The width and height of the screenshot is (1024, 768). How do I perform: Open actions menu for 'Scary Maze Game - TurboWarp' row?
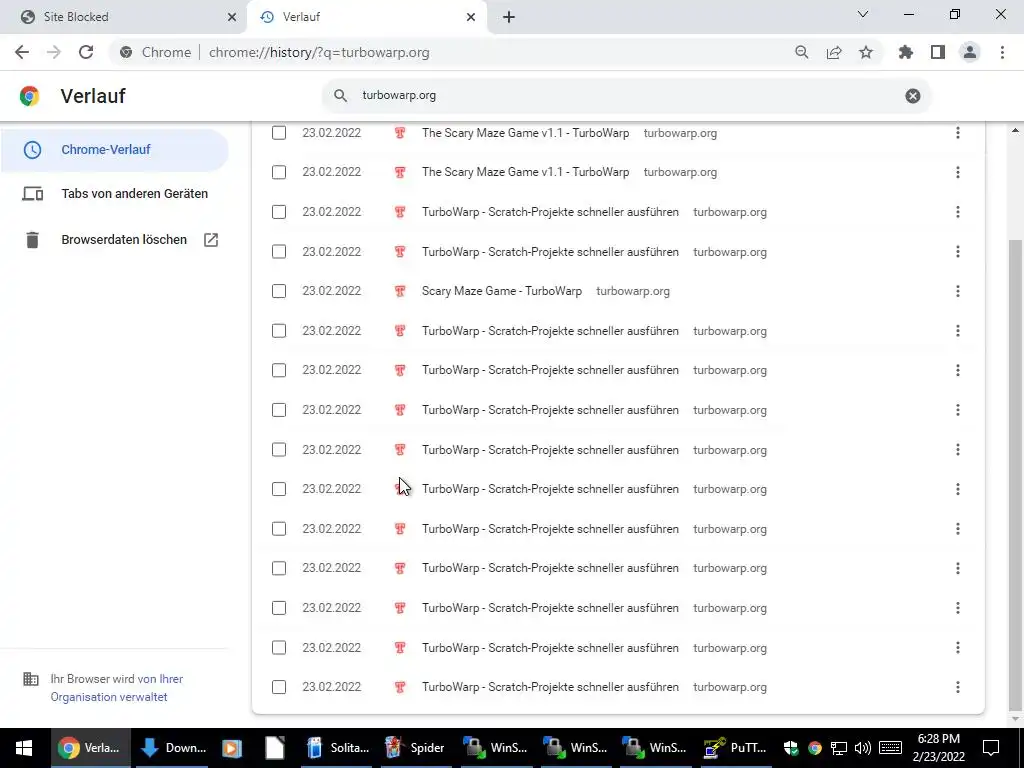pos(957,291)
